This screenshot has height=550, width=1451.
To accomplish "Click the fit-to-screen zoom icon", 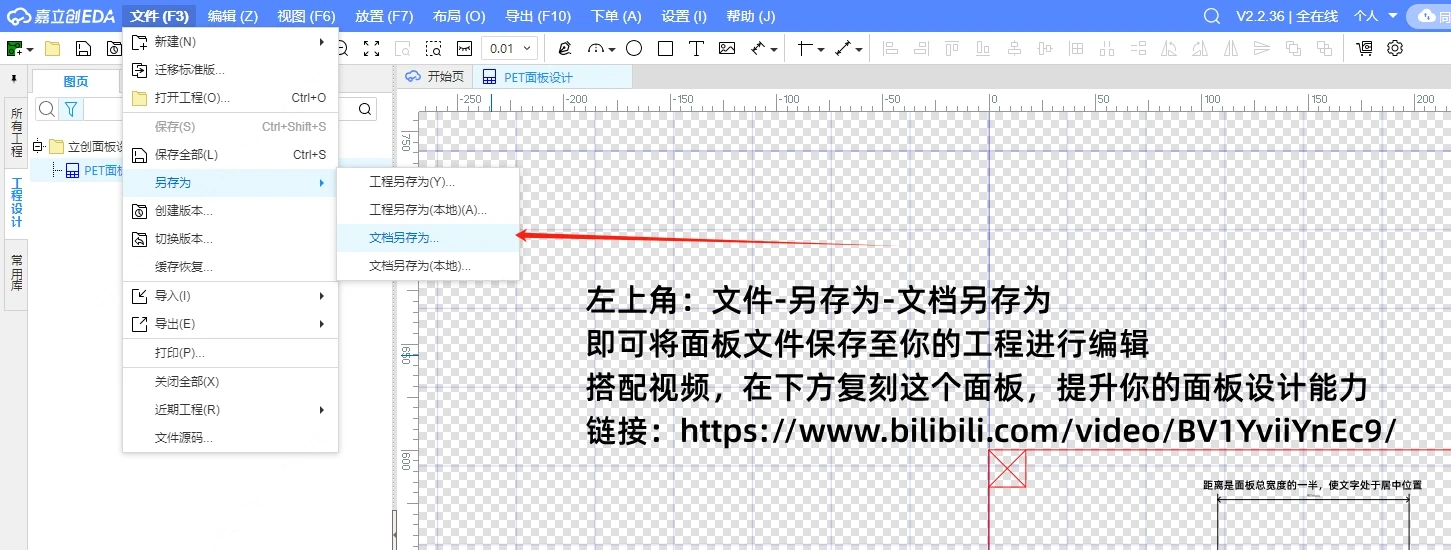I will click(x=371, y=48).
